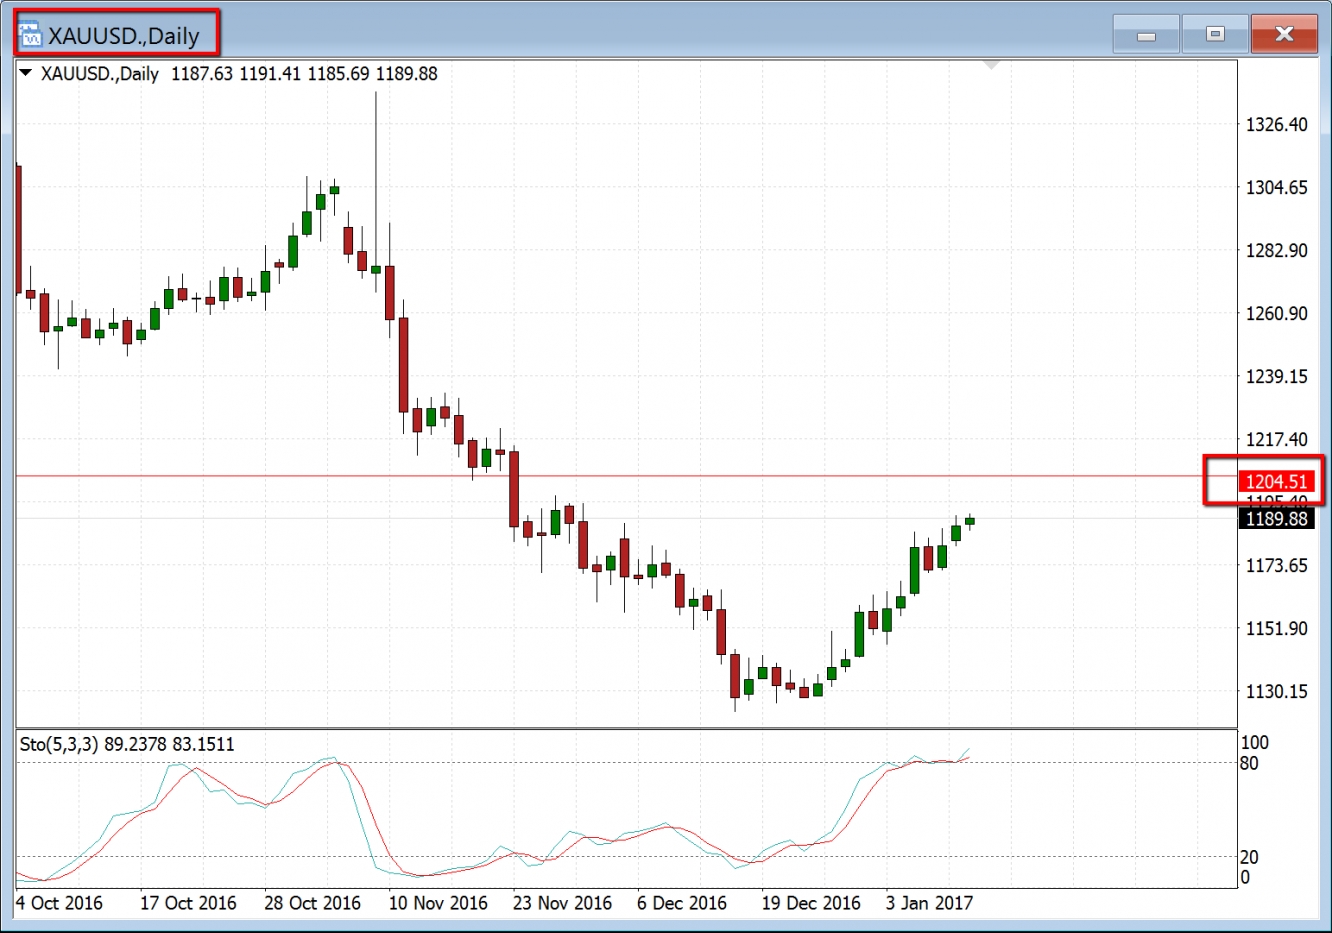Image resolution: width=1332 pixels, height=933 pixels.
Task: Select the red horizontal line on the chart
Action: click(x=626, y=476)
